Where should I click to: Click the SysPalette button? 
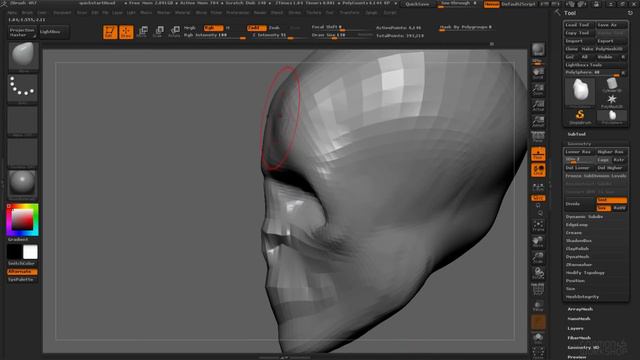tap(22, 280)
